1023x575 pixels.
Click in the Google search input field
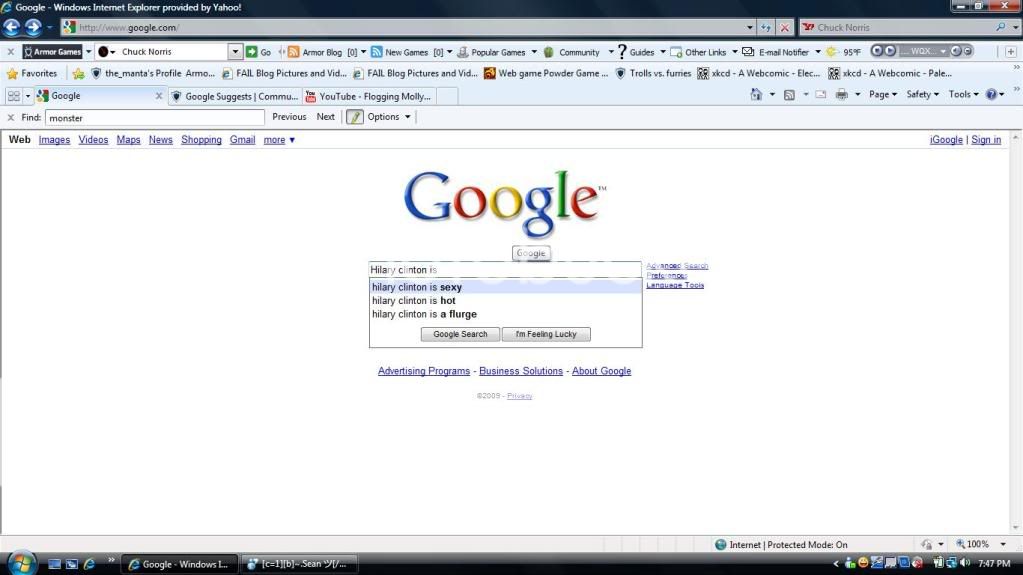point(505,270)
